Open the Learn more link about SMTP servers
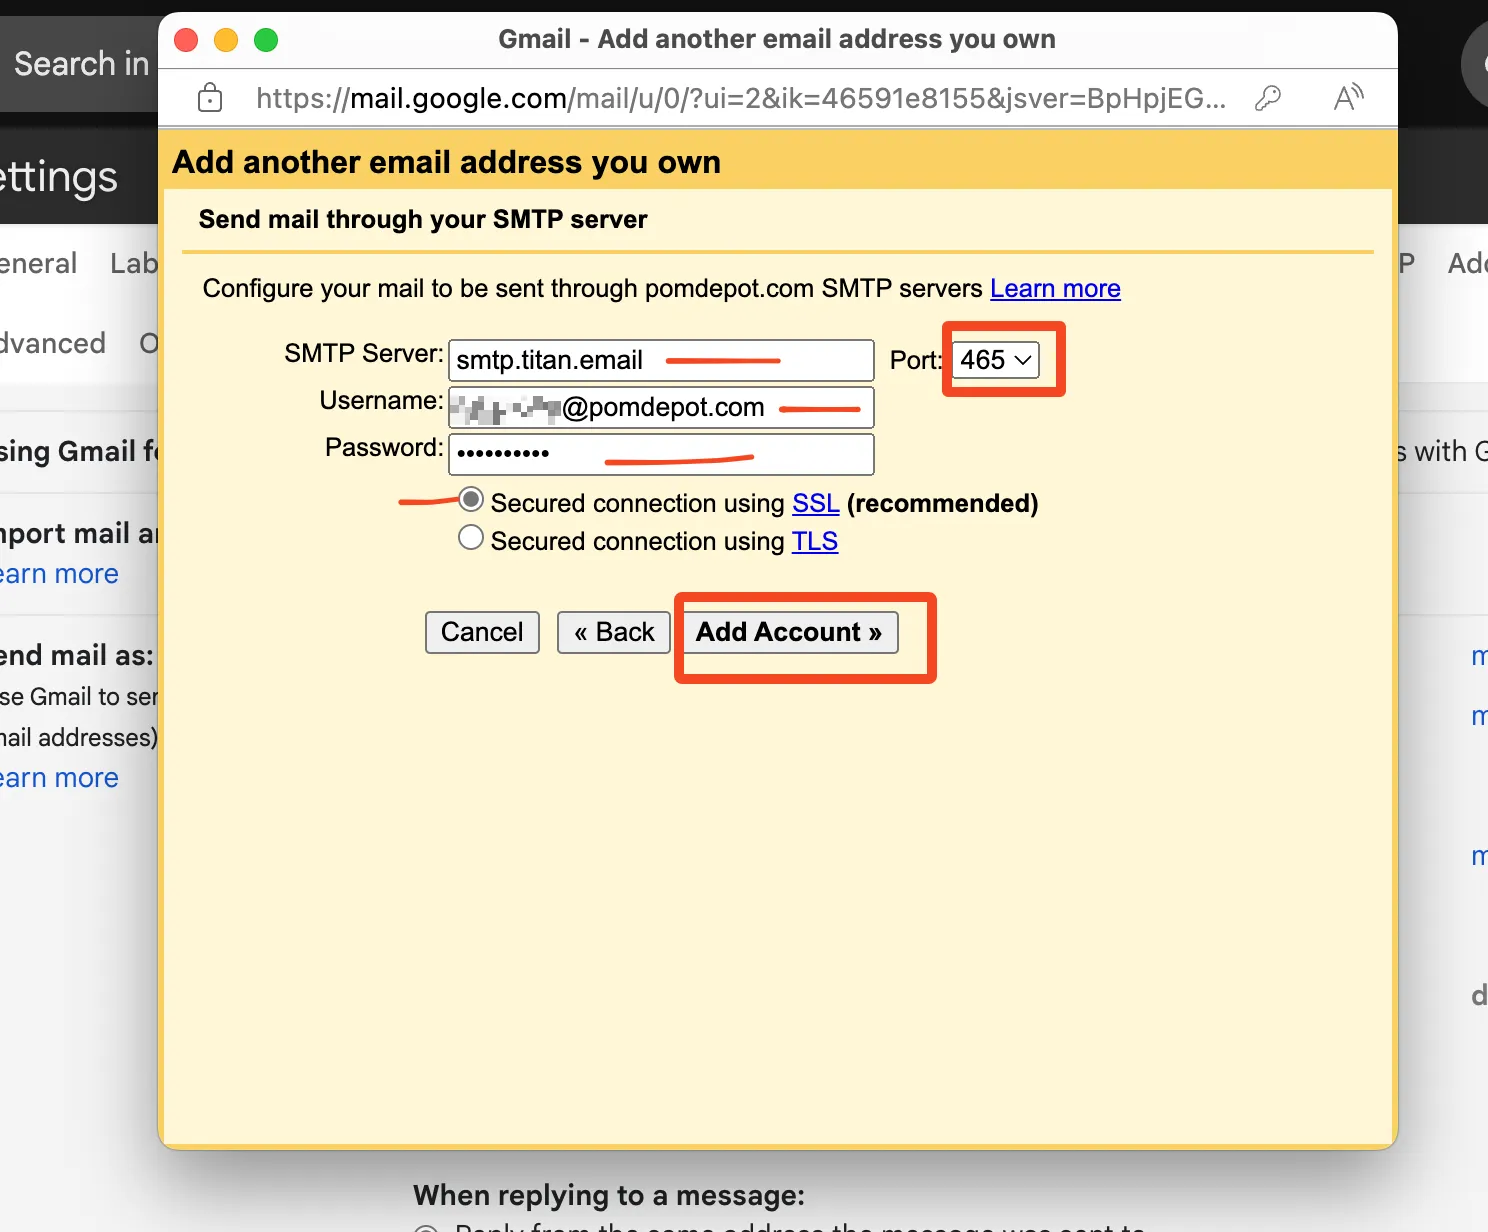 coord(1055,289)
